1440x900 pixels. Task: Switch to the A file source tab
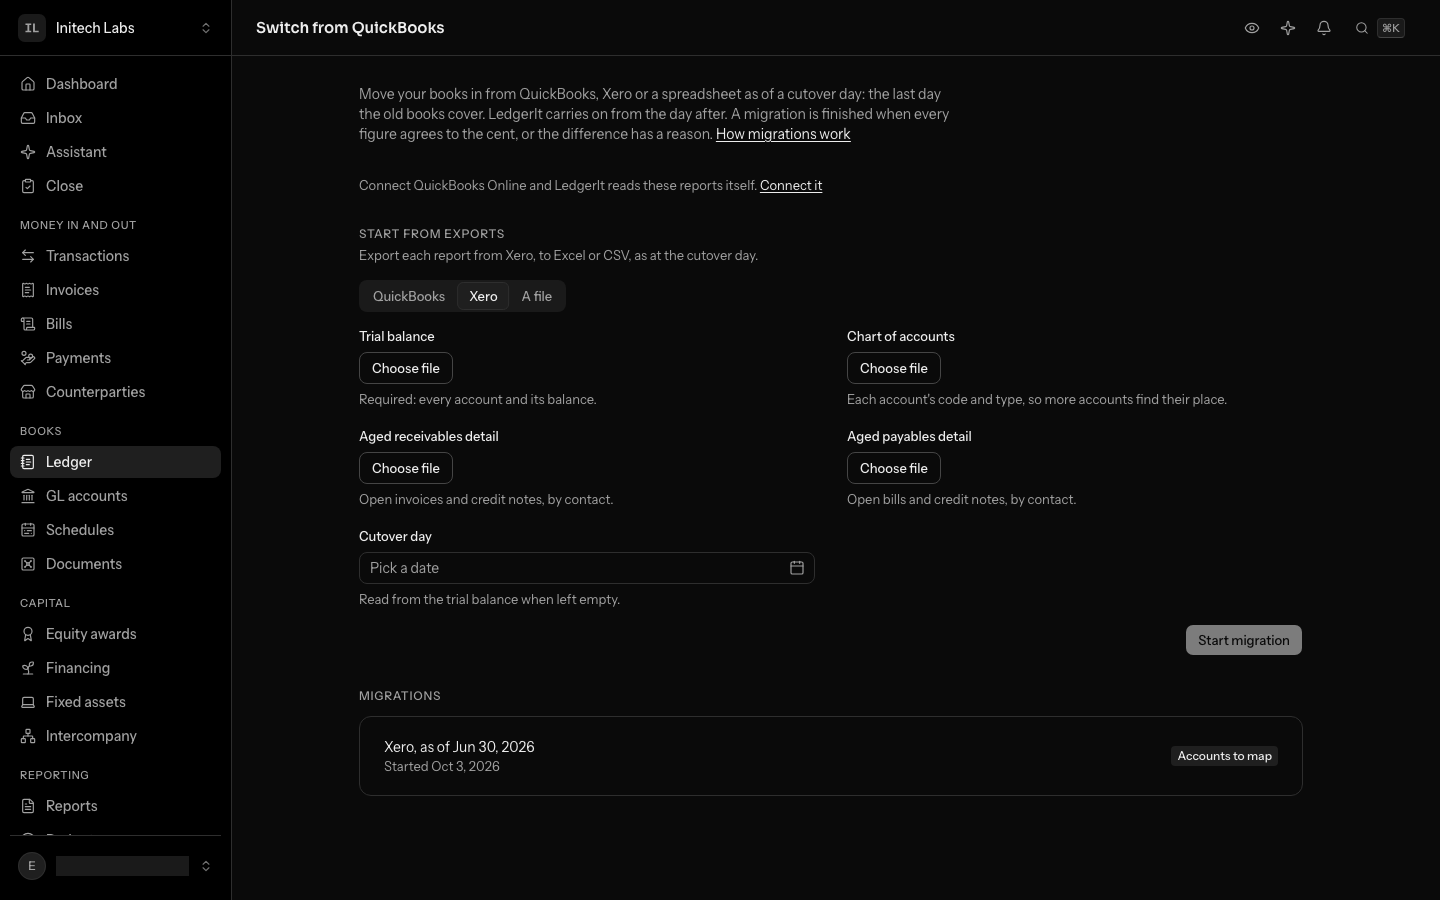point(537,296)
